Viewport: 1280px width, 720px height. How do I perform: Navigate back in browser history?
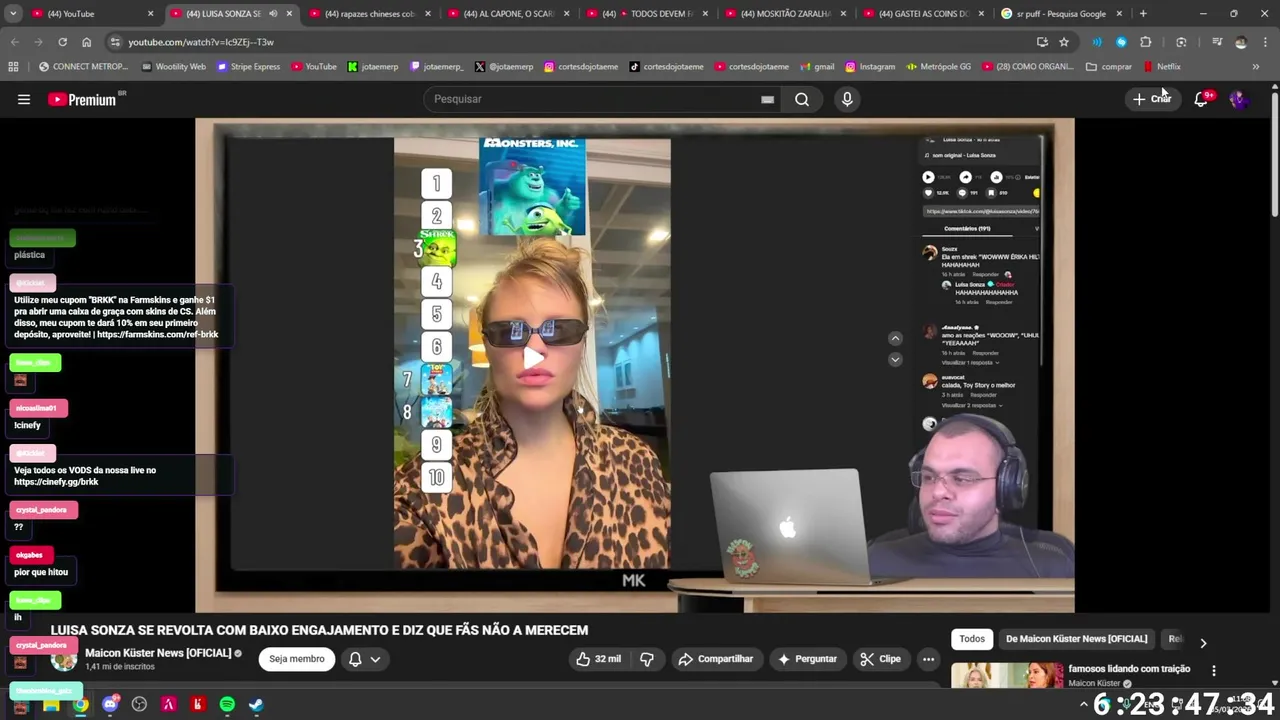[15, 42]
